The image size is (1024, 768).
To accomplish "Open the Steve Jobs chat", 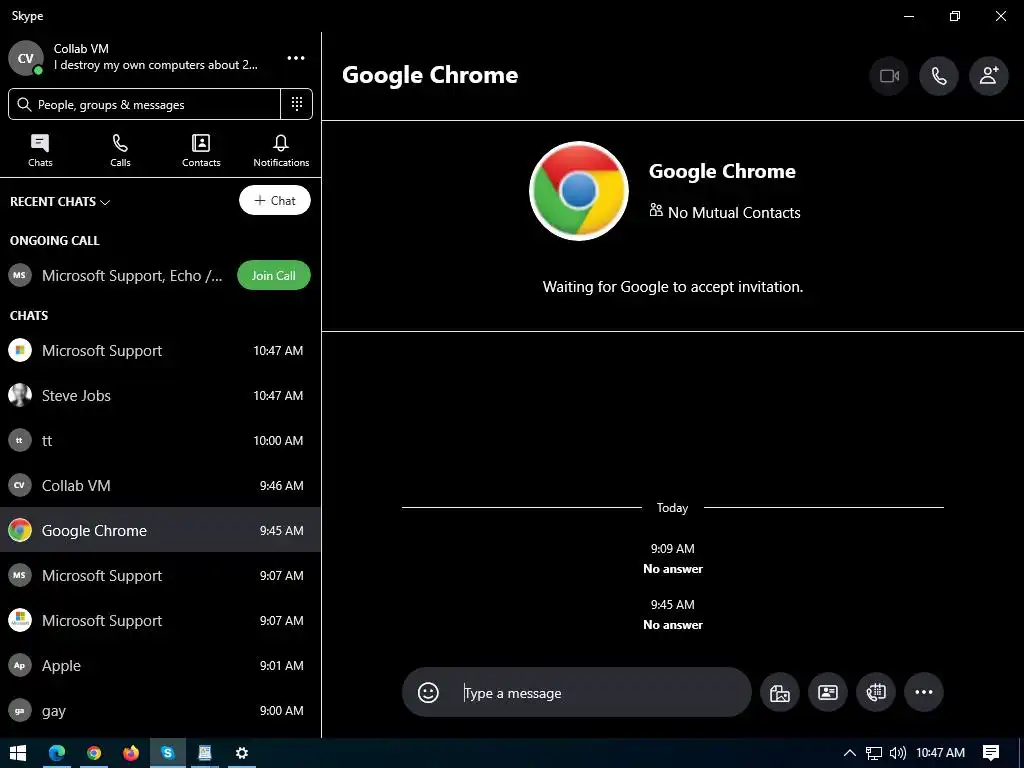I will click(160, 396).
